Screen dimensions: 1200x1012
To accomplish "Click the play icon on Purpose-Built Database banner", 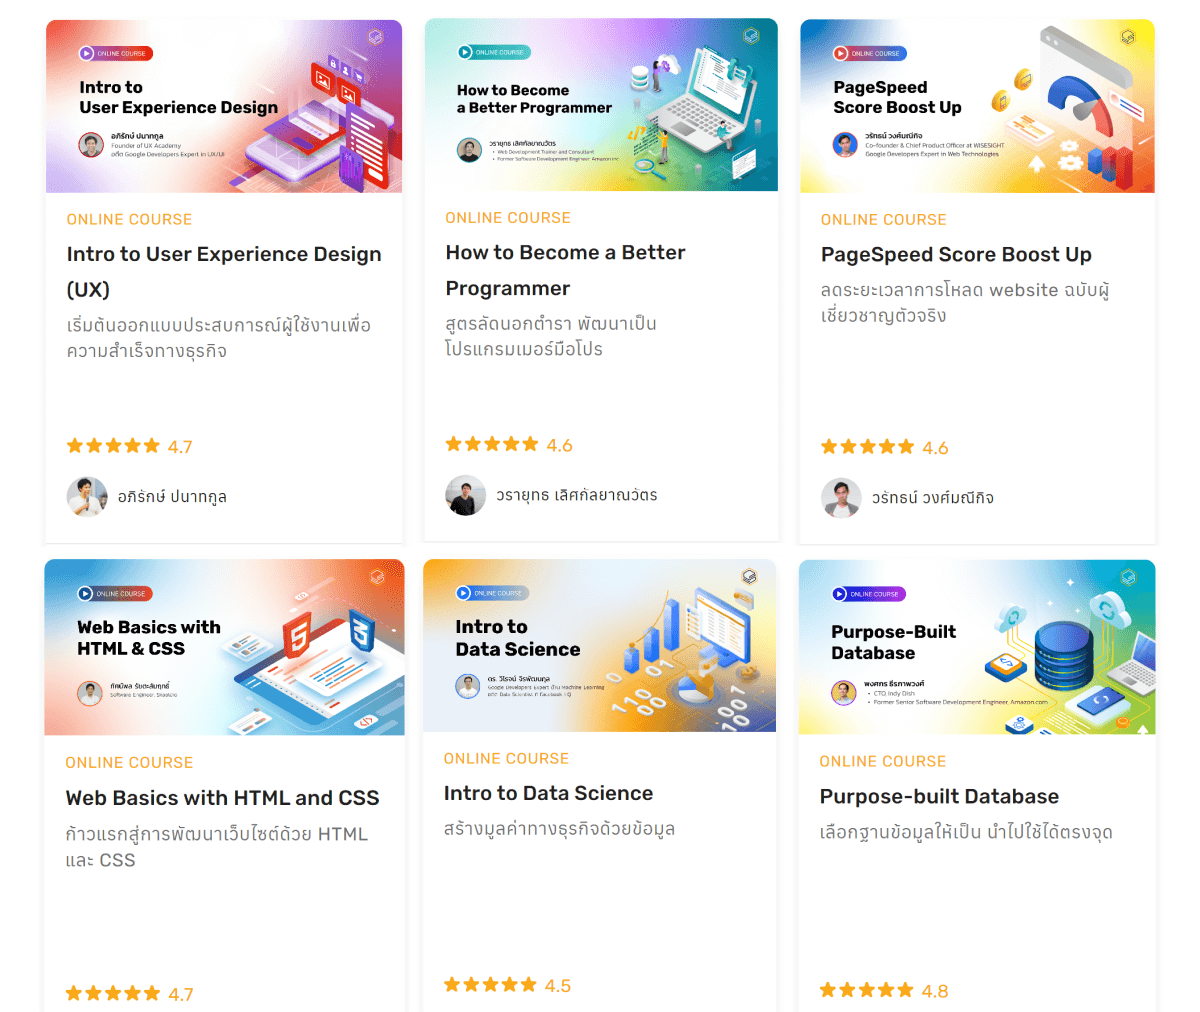I will pyautogui.click(x=840, y=594).
